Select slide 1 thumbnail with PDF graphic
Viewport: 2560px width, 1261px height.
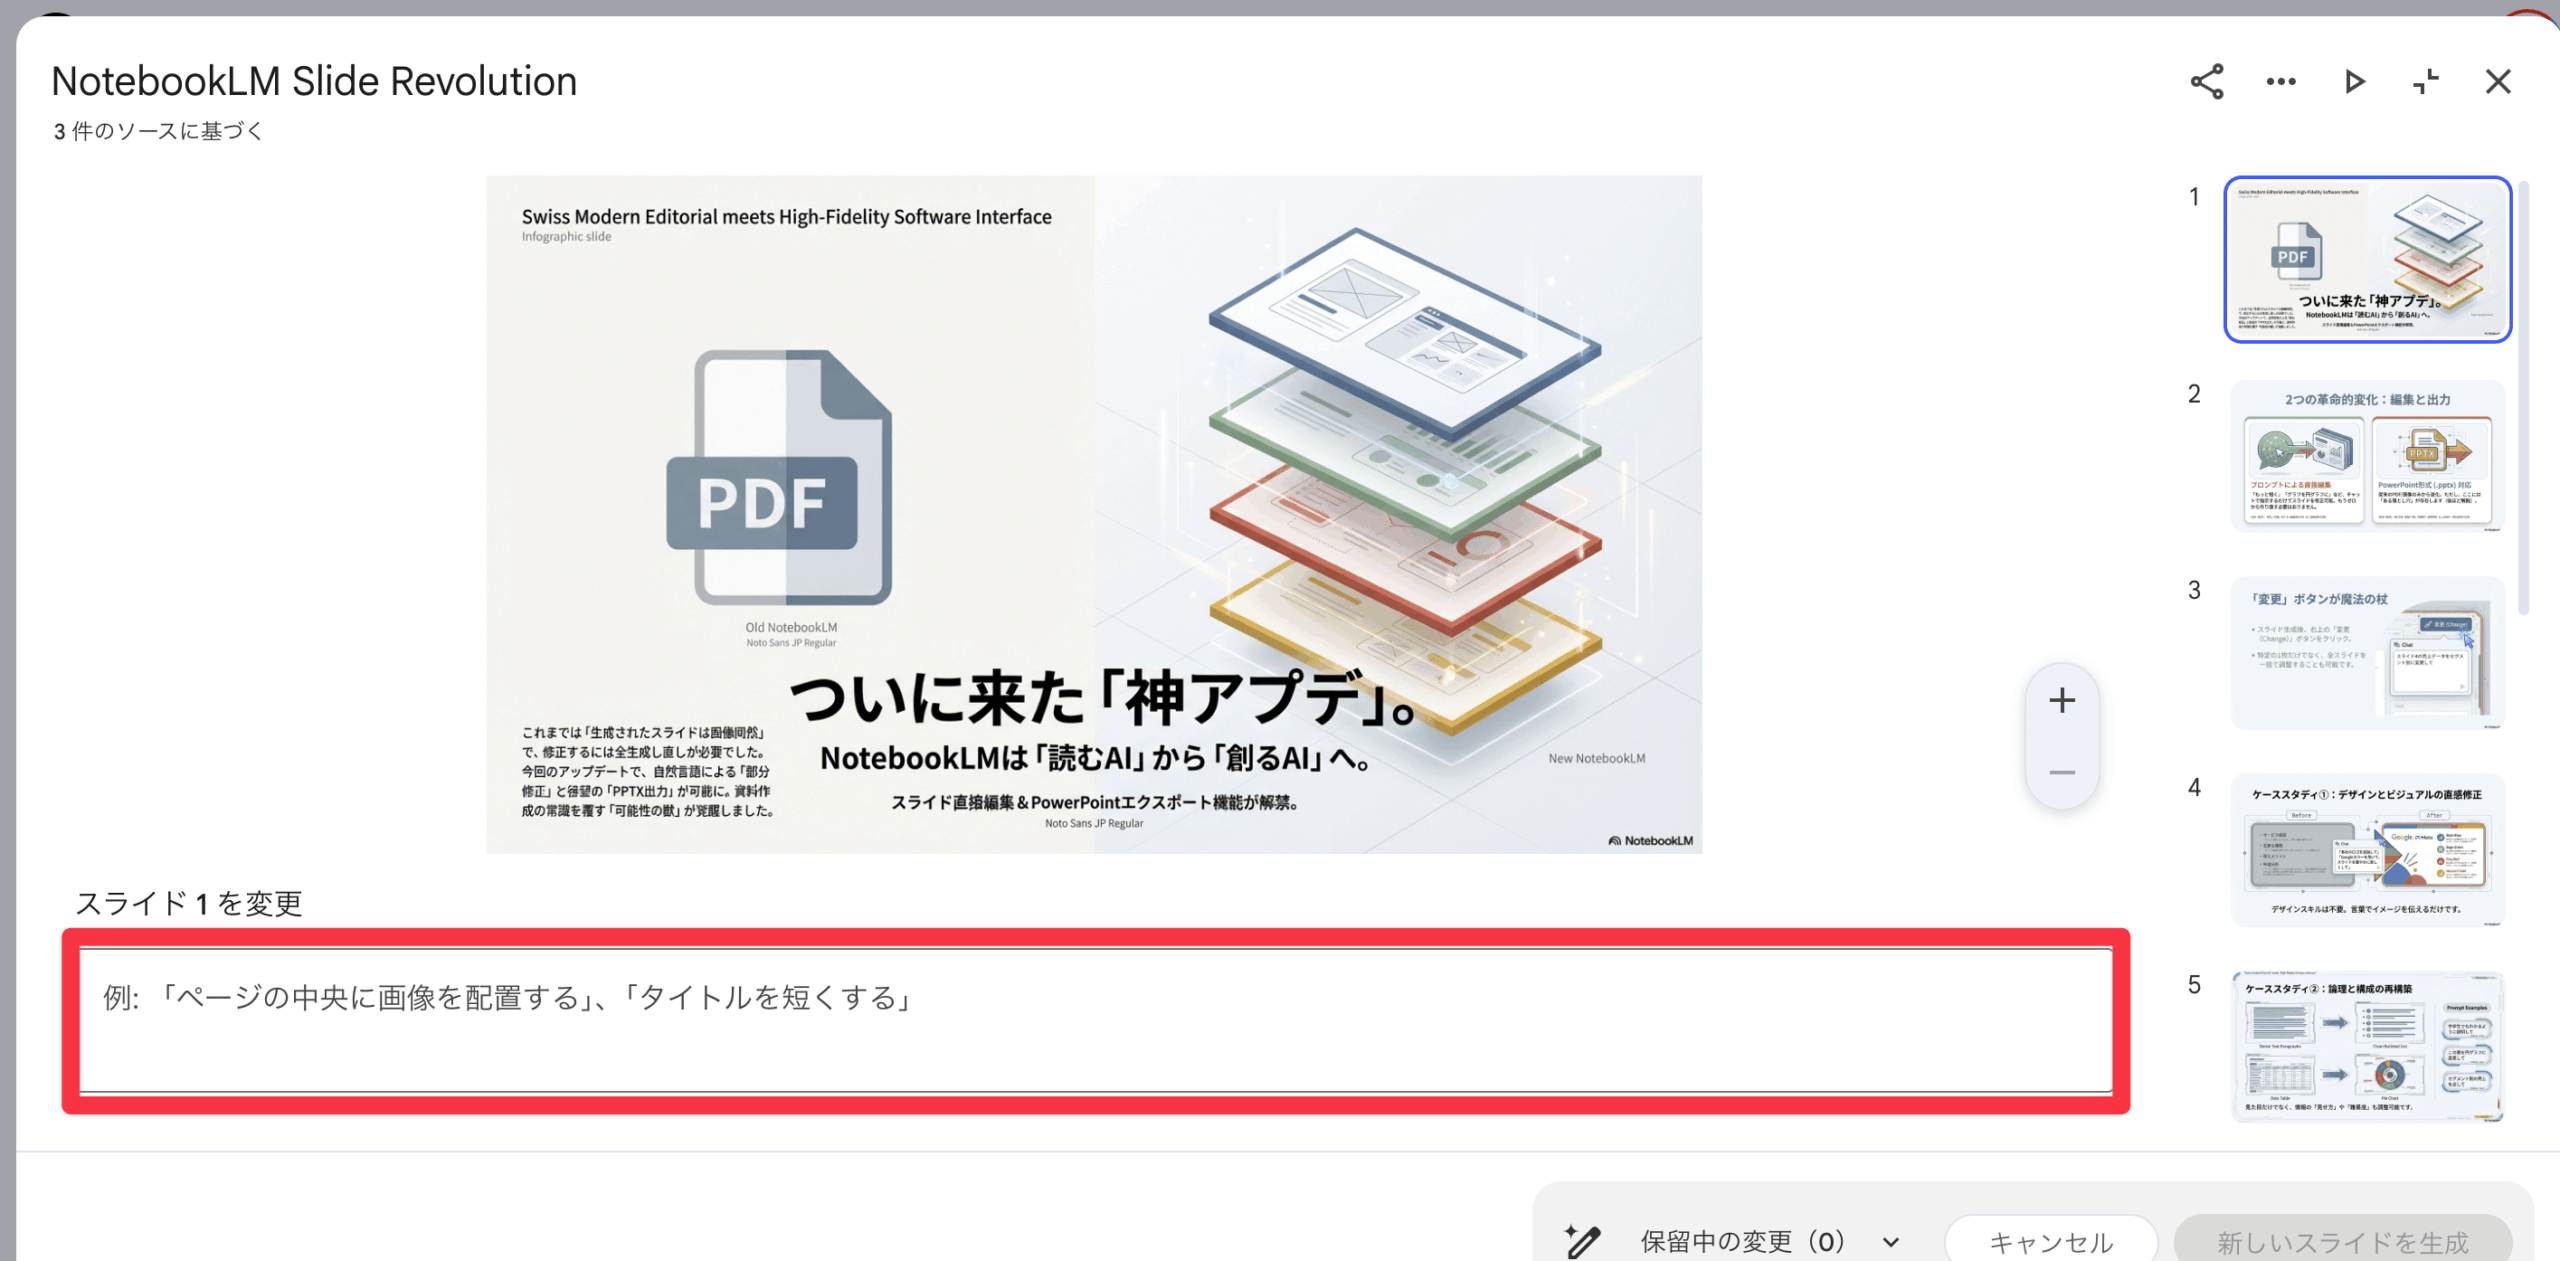click(x=2367, y=260)
